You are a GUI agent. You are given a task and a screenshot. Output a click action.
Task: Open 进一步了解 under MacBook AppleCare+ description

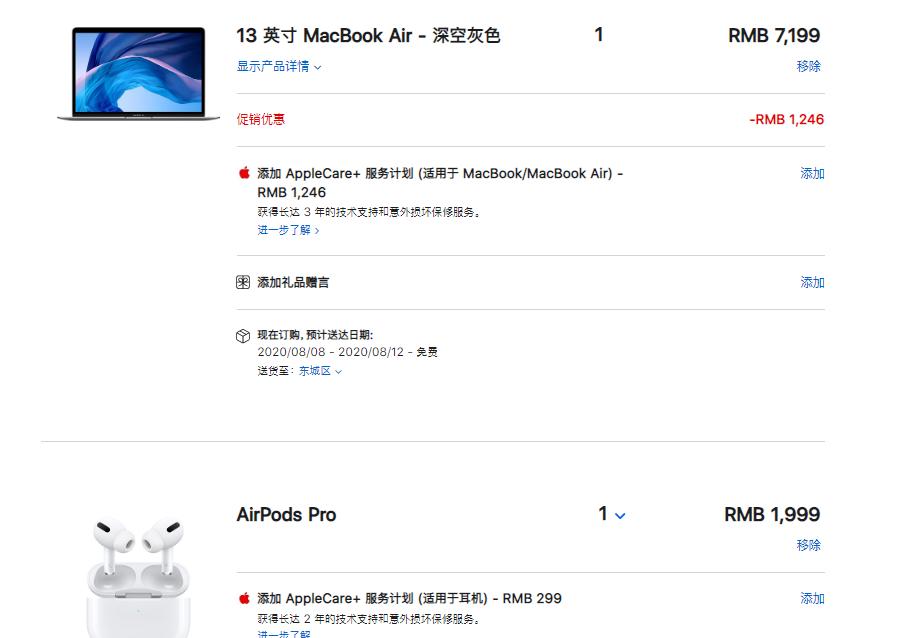coord(286,229)
